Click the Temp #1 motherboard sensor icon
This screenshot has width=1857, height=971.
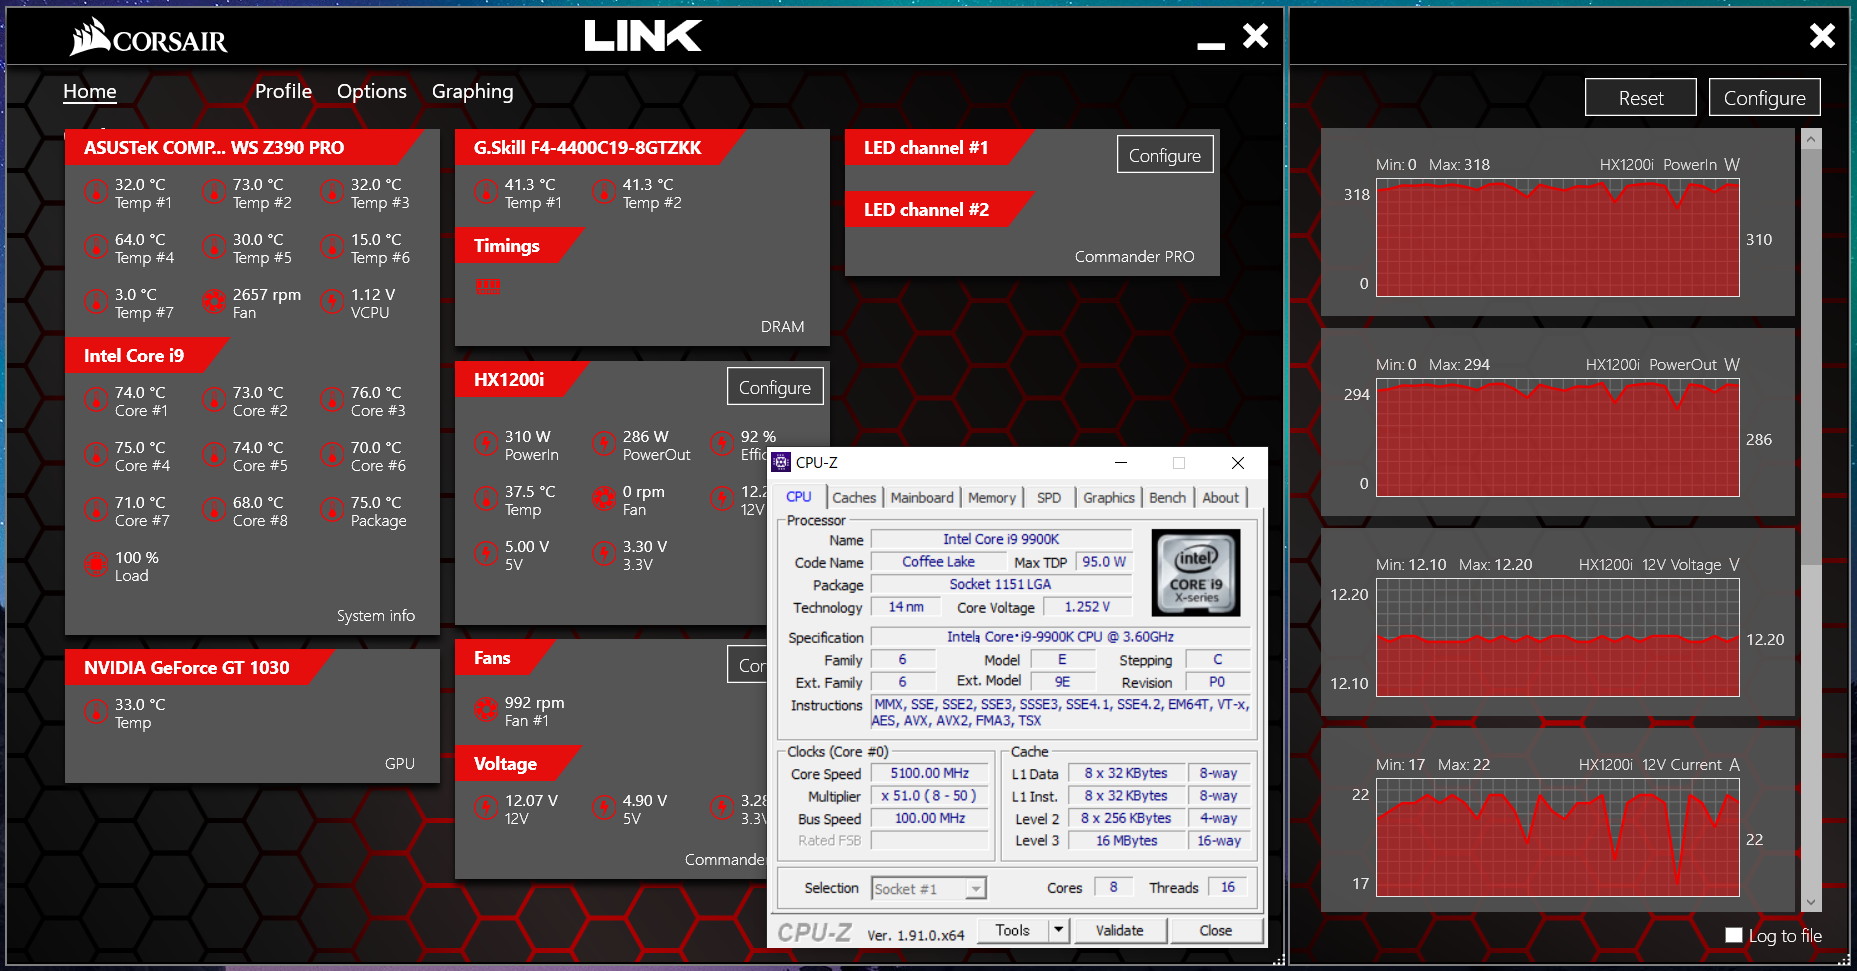[96, 191]
